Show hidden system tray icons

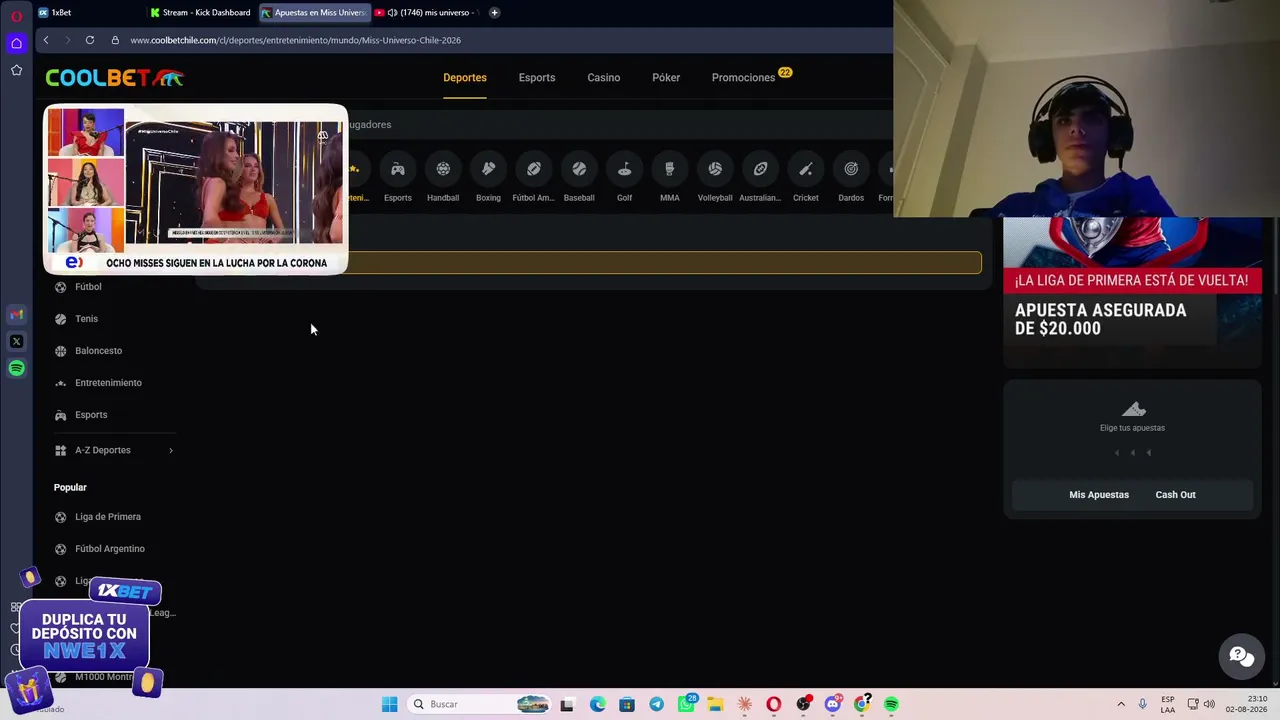[x=1121, y=704]
